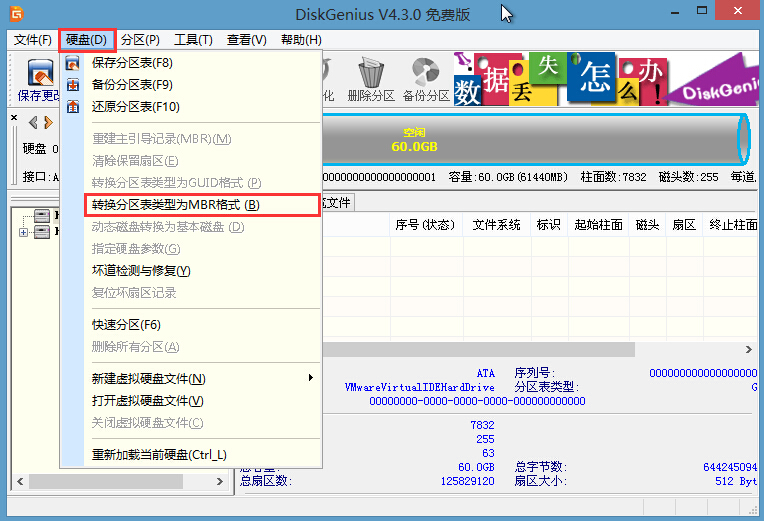Sort by 序号(状态) column header
Viewport: 764px width, 521px height.
coord(426,225)
